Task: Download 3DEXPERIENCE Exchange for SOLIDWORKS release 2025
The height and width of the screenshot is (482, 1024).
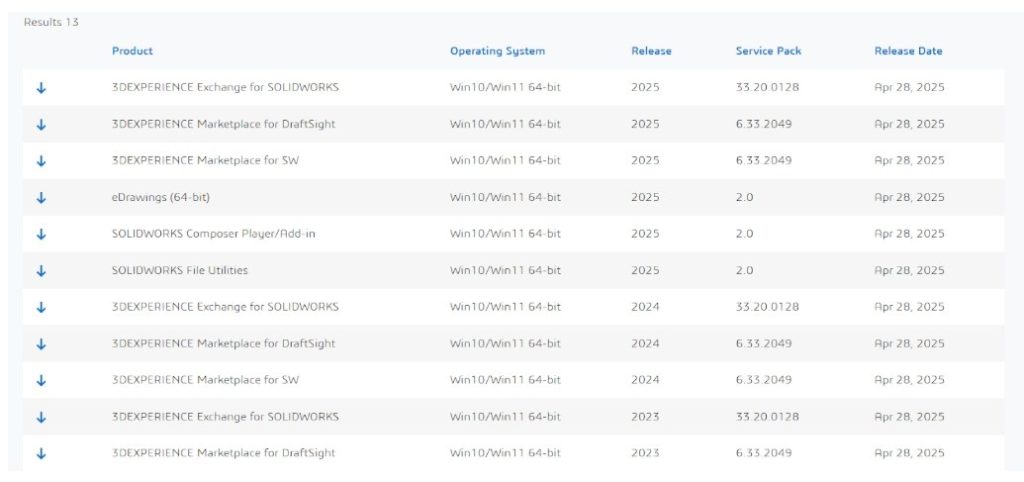Action: click(41, 88)
